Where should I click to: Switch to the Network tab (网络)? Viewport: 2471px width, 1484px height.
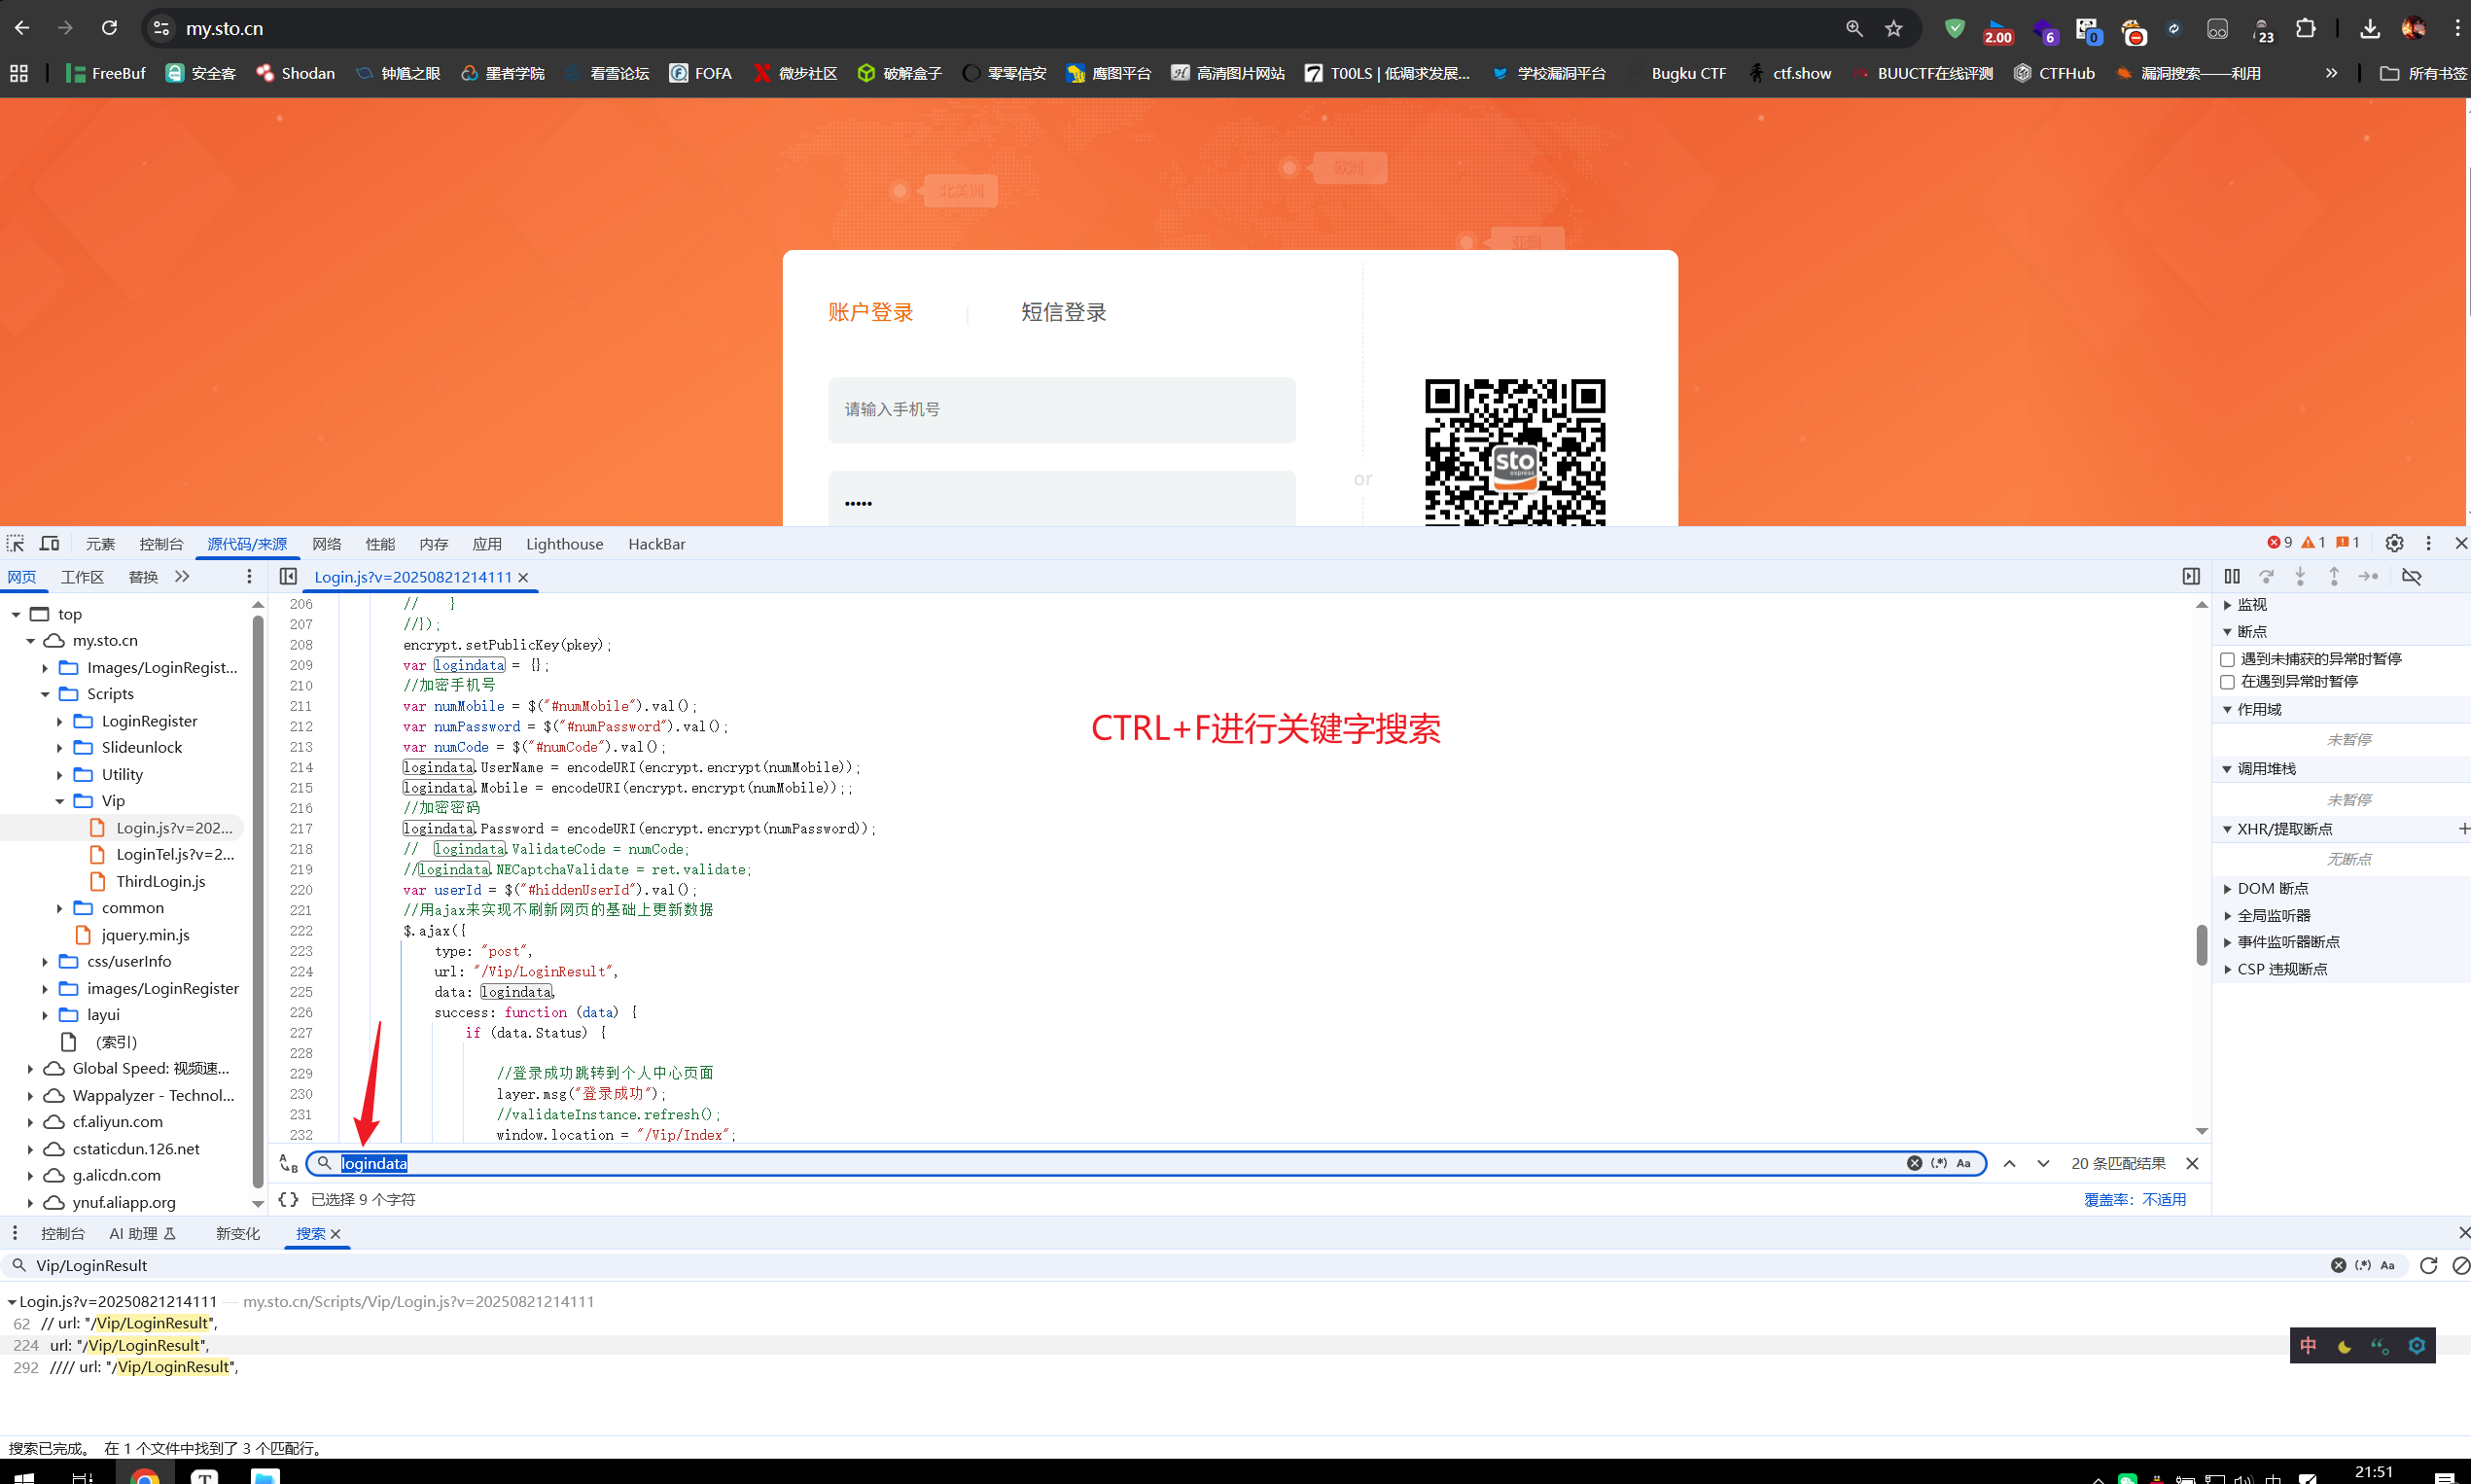(326, 544)
